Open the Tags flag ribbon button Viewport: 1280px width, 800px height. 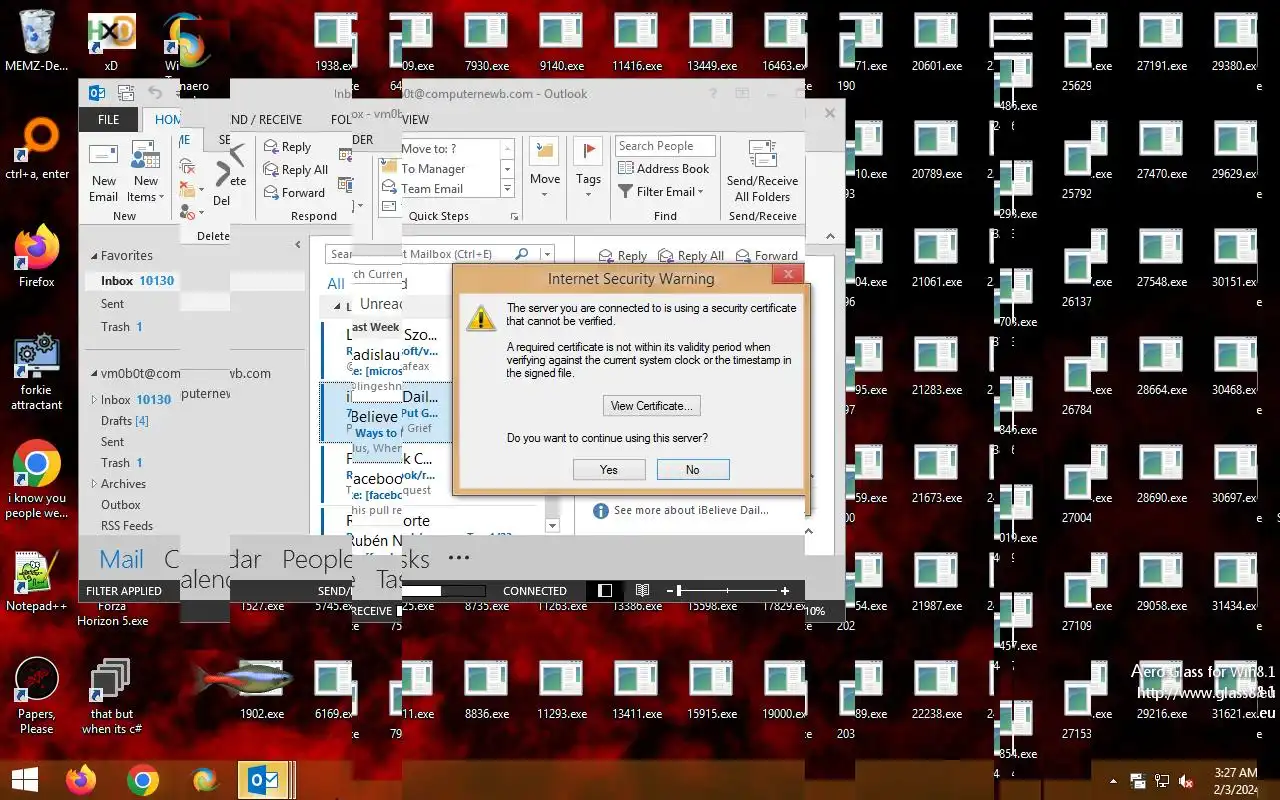coord(588,169)
